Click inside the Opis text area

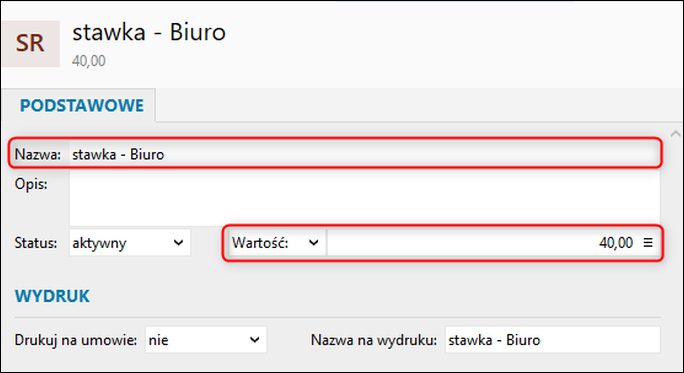[365, 198]
